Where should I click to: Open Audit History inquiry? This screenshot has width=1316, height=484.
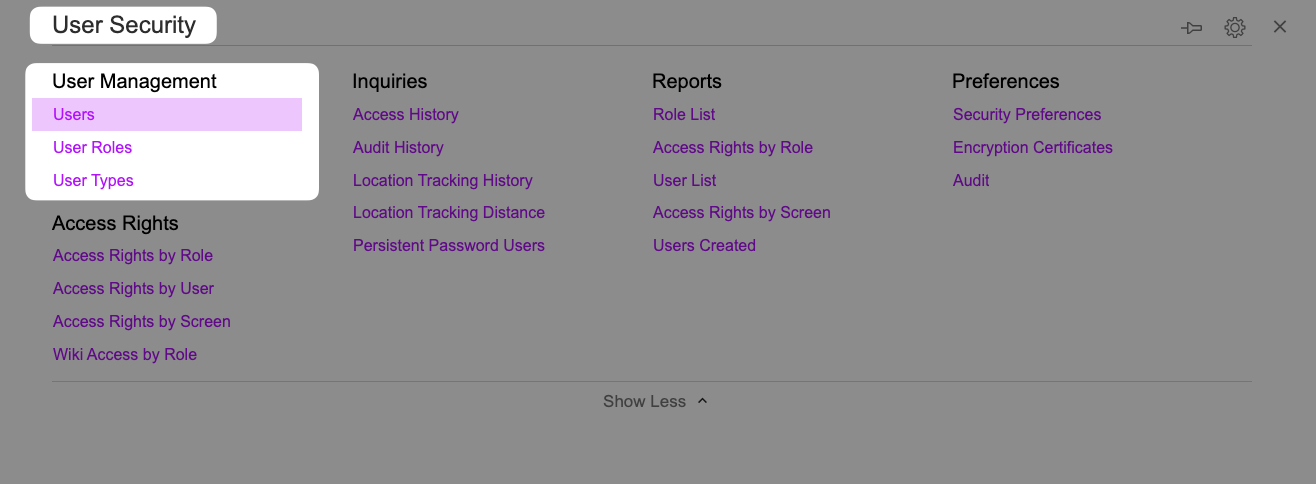click(398, 147)
